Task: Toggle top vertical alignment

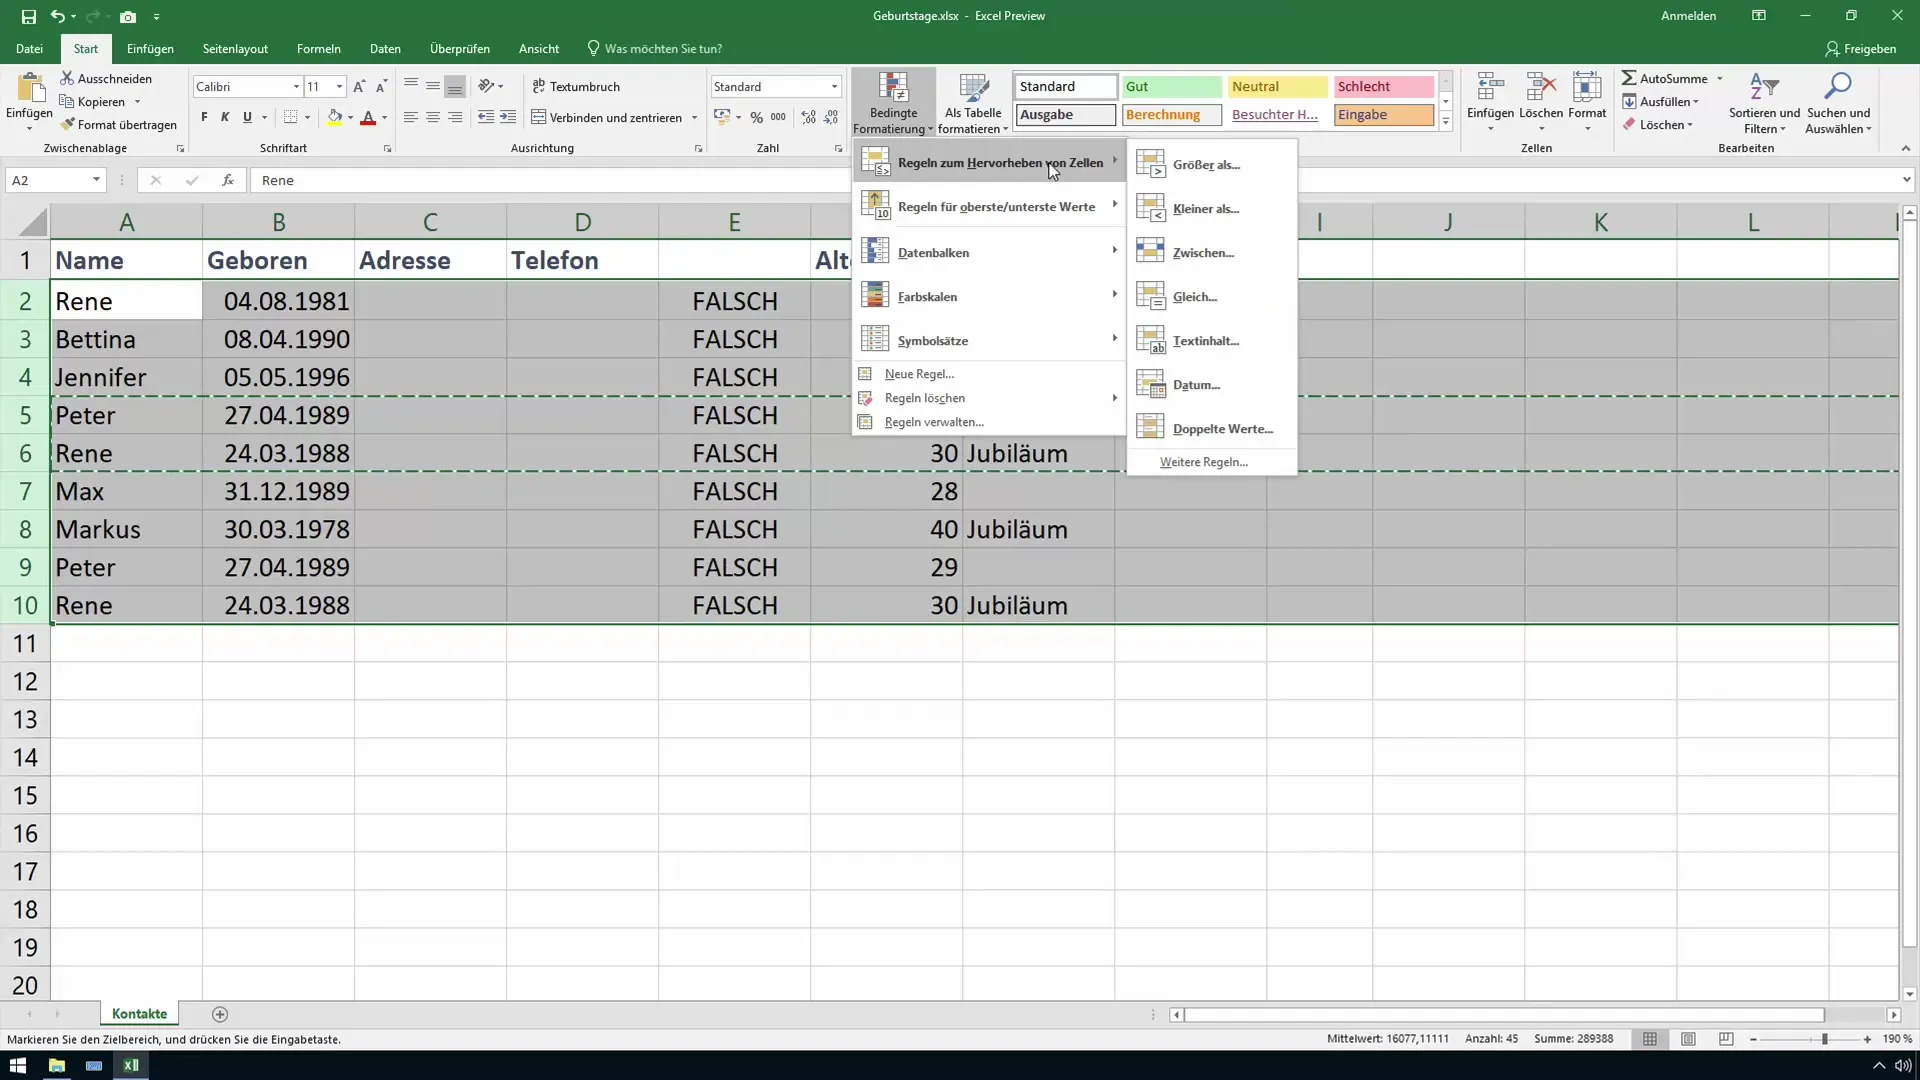Action: coord(411,86)
